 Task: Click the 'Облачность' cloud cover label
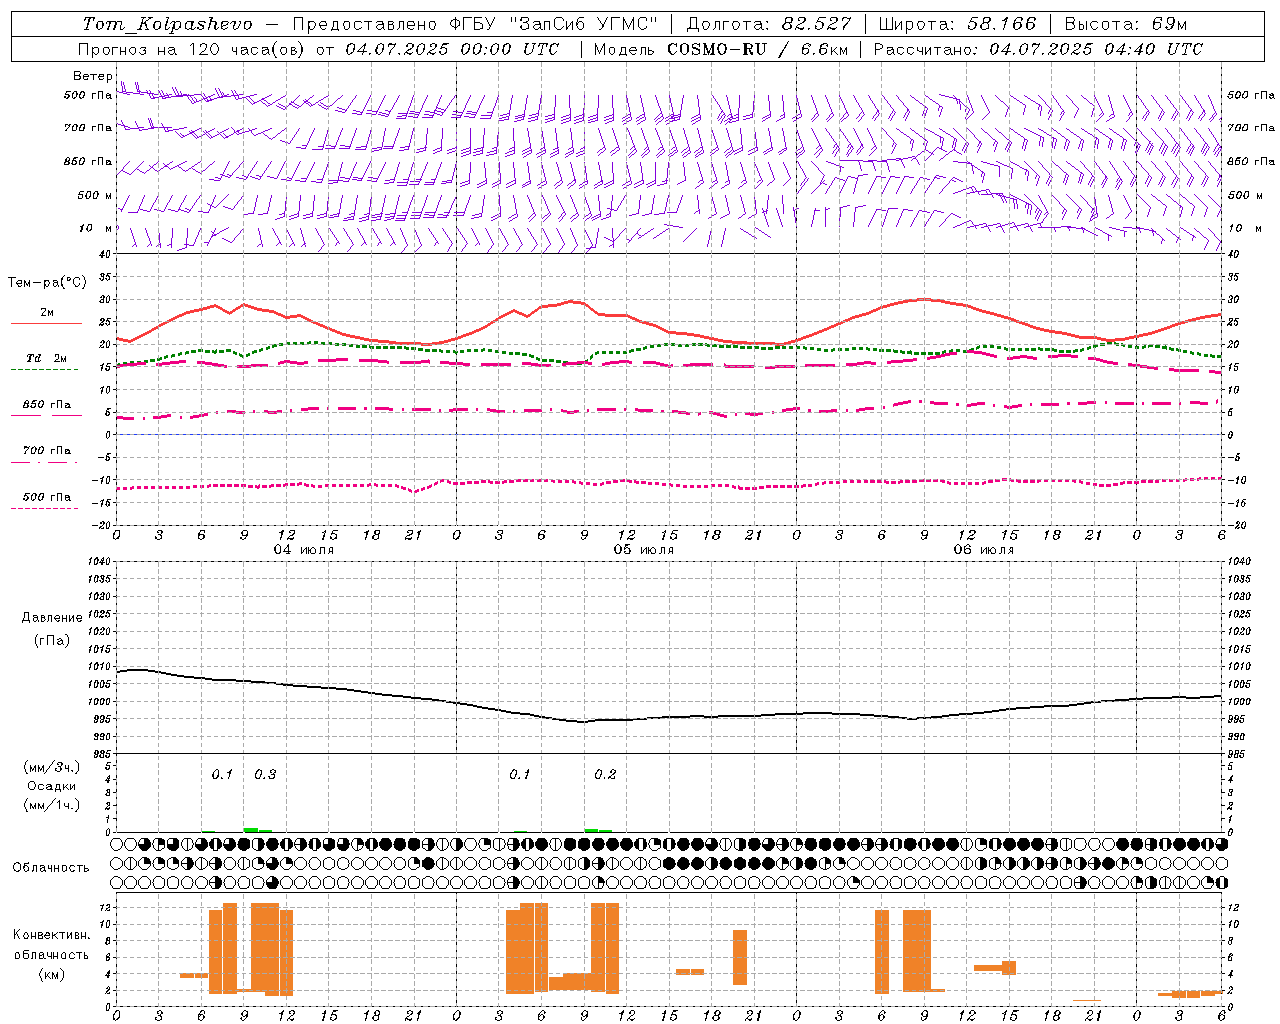point(50,867)
